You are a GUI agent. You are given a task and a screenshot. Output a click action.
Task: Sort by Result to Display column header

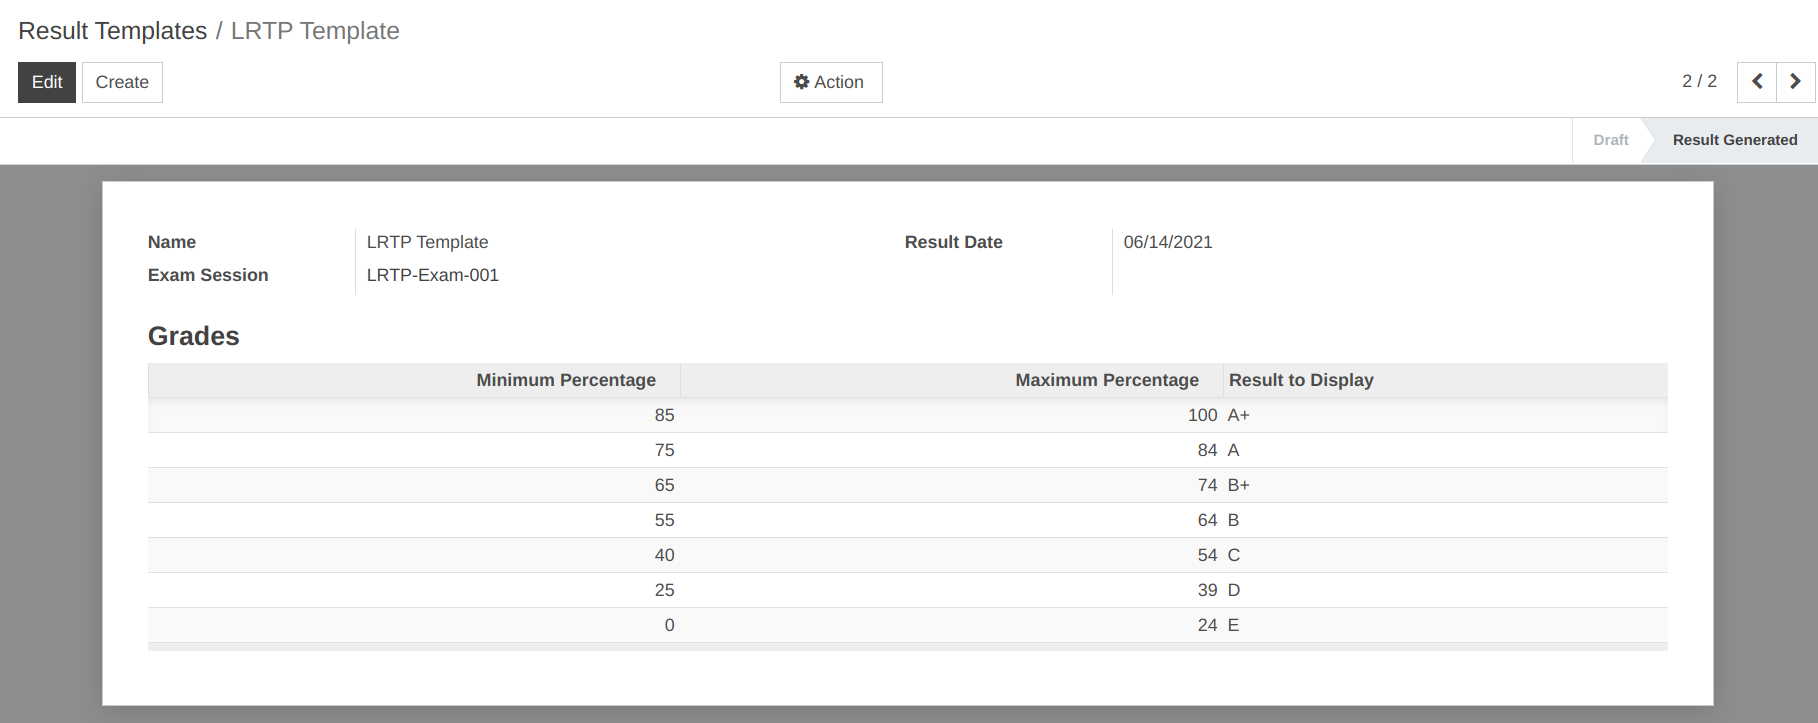tap(1445, 380)
